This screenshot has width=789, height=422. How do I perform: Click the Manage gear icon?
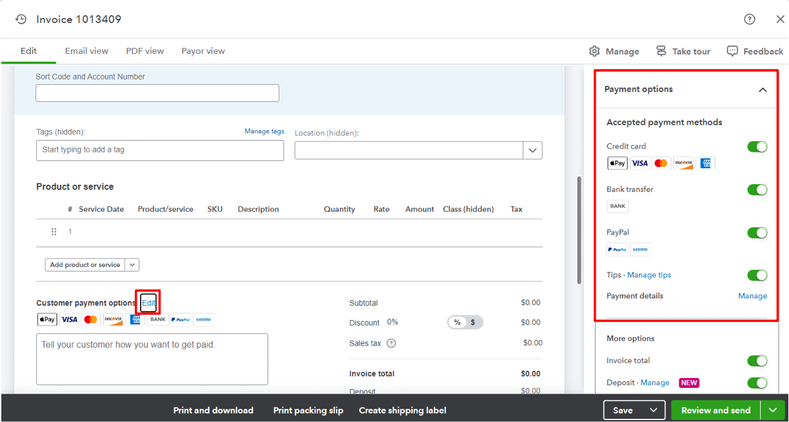594,51
